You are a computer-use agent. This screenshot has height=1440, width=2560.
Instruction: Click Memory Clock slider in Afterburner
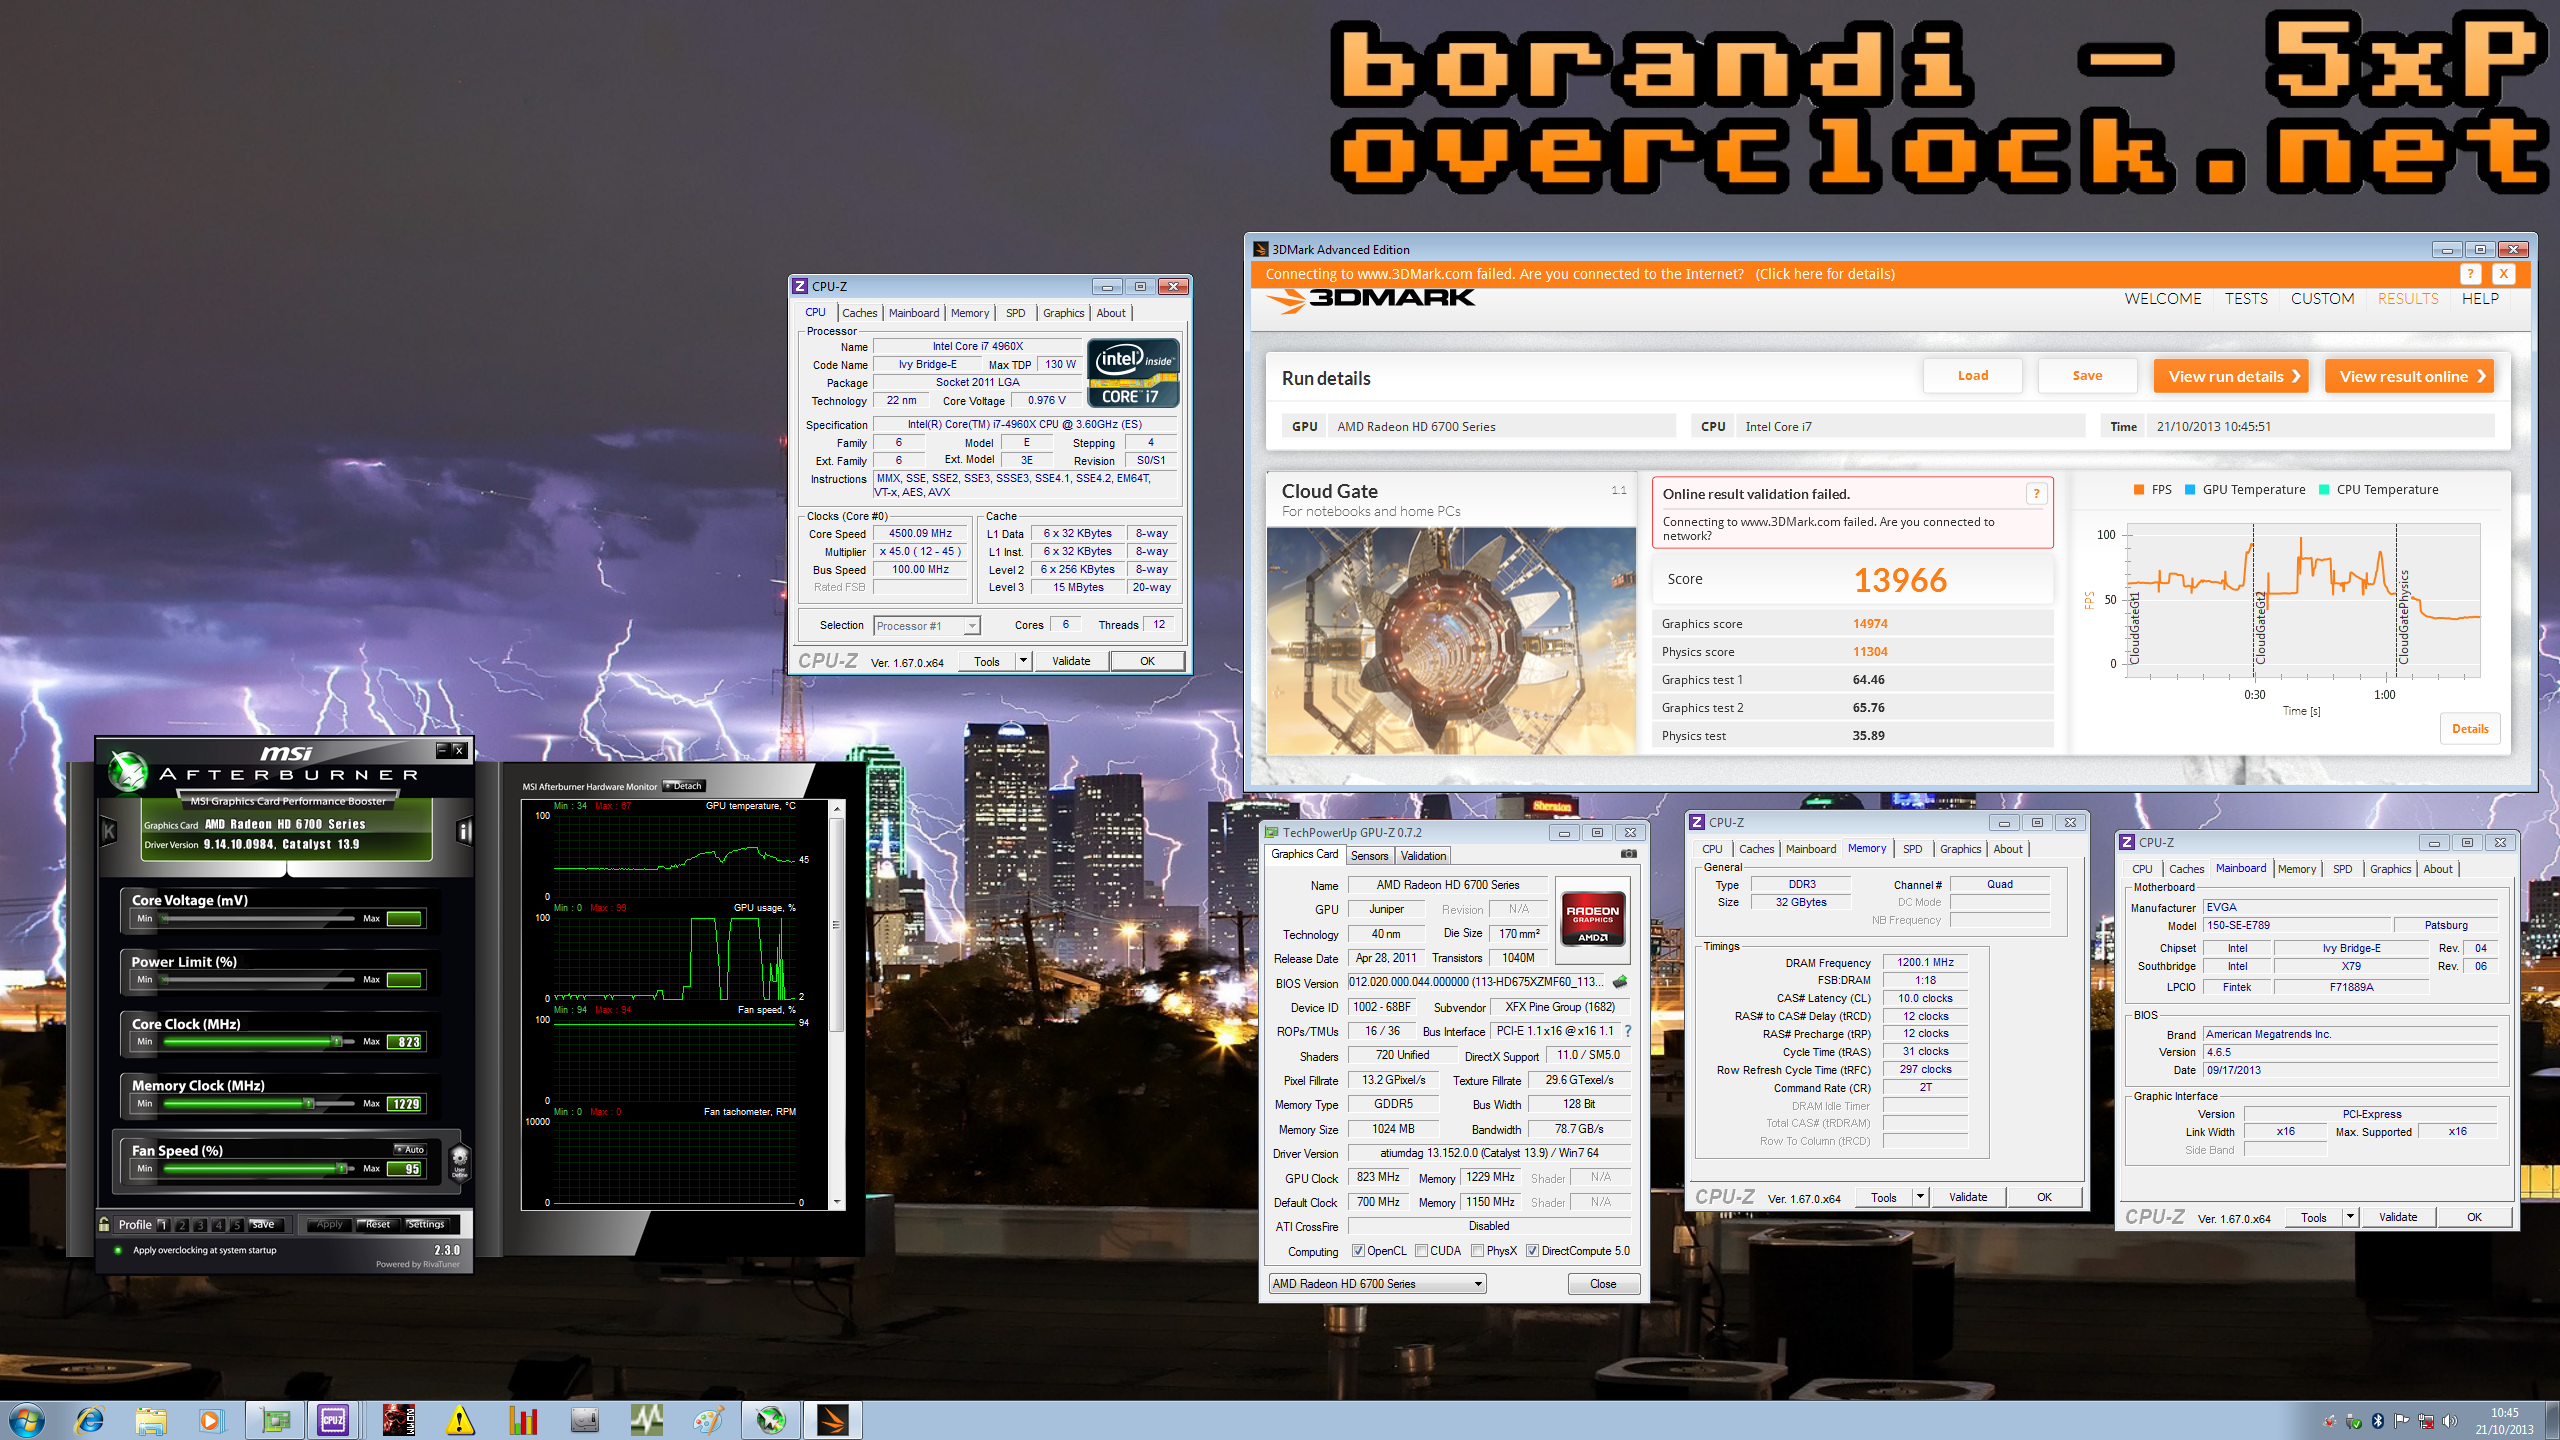pos(258,1104)
